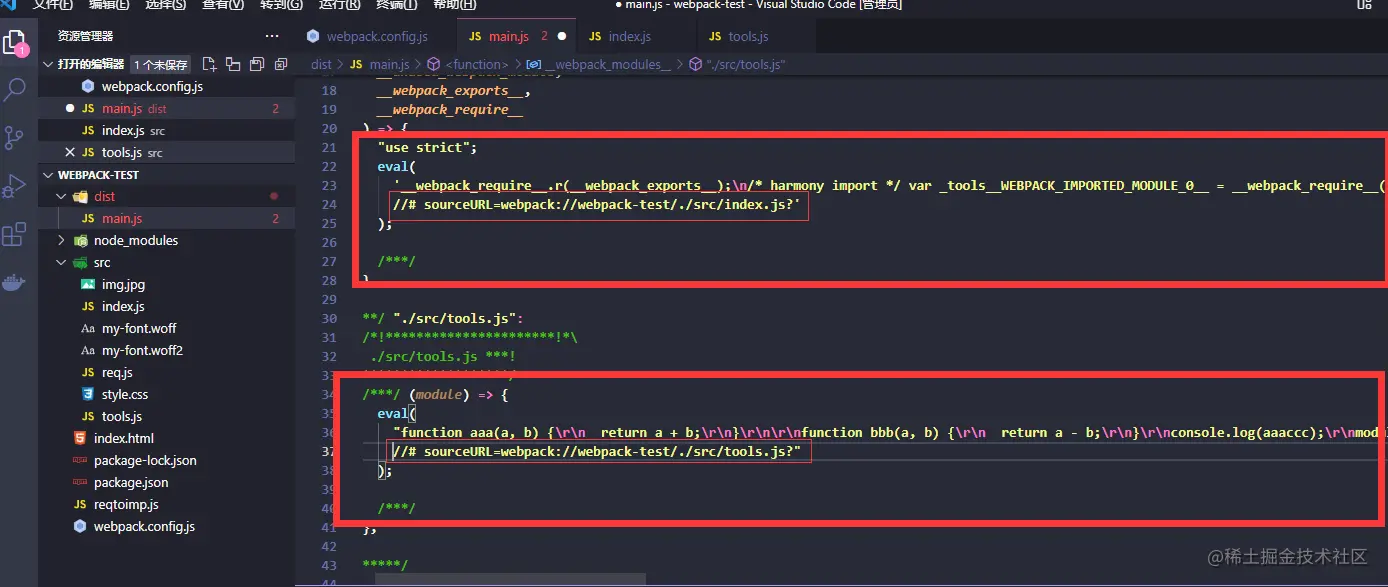The width and height of the screenshot is (1388, 587).
Task: Collapse the dist folder
Action: [x=61, y=196]
